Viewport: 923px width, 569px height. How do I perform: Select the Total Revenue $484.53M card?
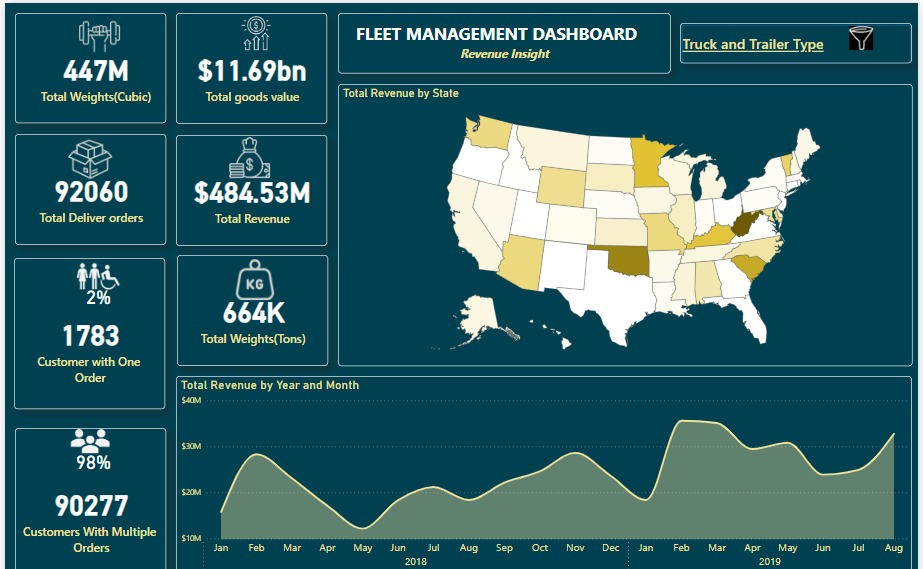click(252, 191)
